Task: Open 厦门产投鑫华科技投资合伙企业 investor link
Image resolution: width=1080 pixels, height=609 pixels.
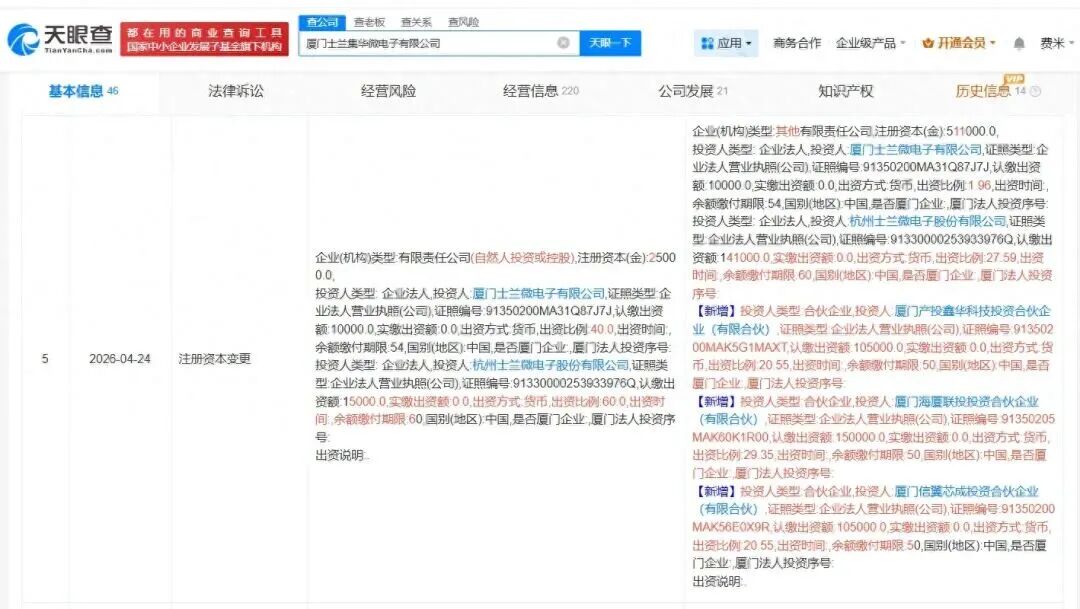Action: pos(966,311)
